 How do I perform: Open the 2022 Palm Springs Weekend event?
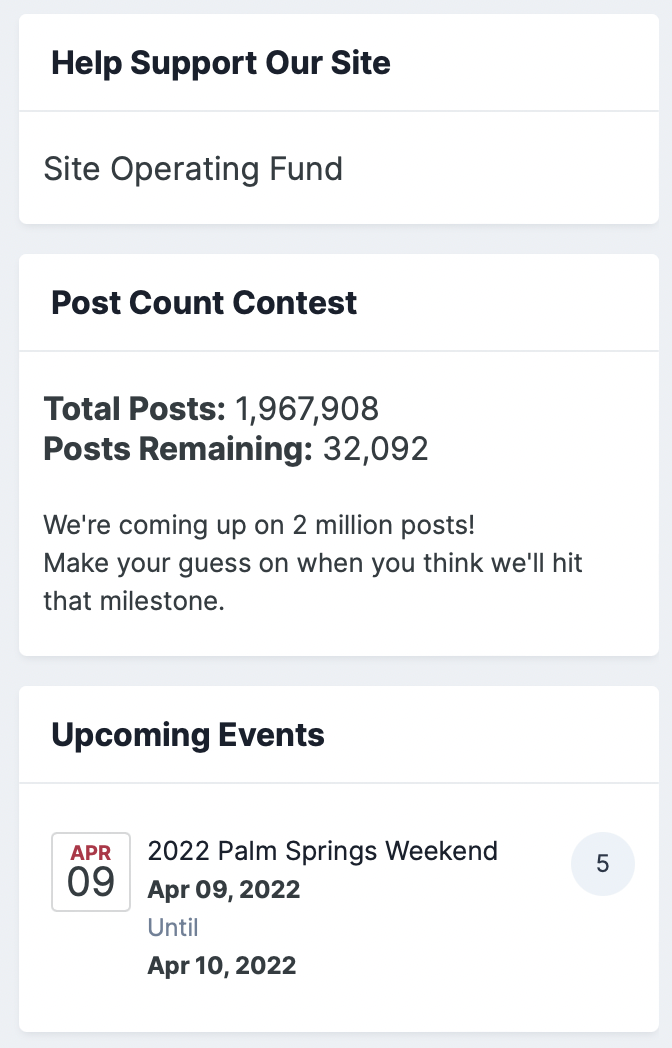[322, 851]
